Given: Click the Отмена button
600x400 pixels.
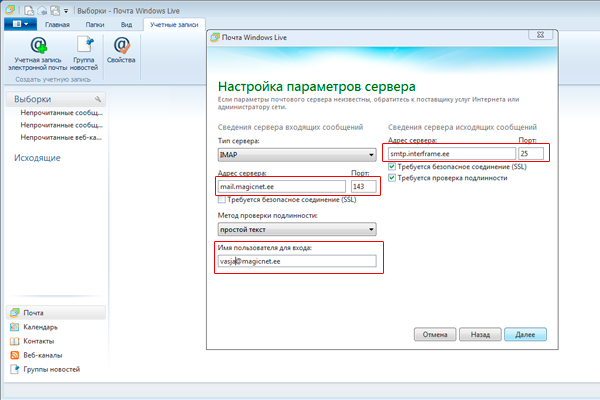Looking at the screenshot, I should 435,334.
